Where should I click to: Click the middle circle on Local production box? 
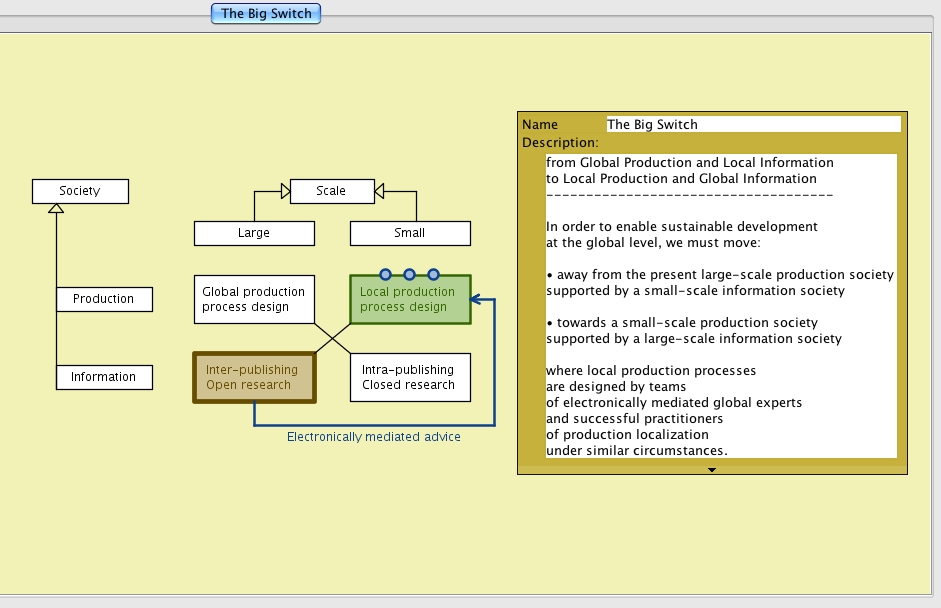[410, 274]
